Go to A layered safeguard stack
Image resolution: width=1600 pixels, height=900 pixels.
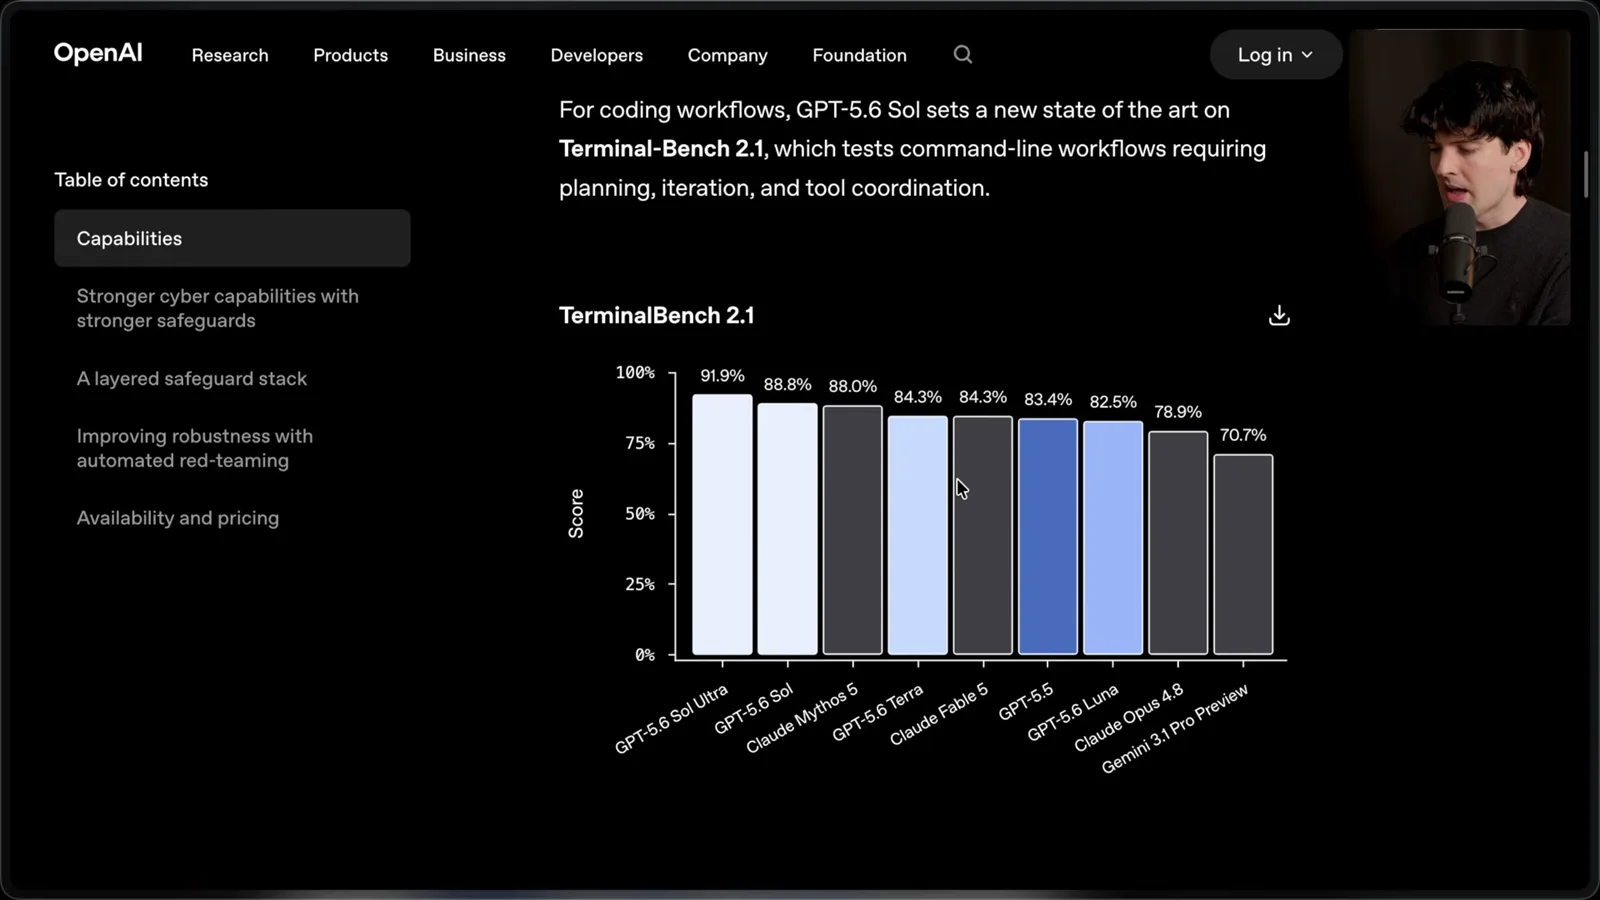pyautogui.click(x=192, y=379)
